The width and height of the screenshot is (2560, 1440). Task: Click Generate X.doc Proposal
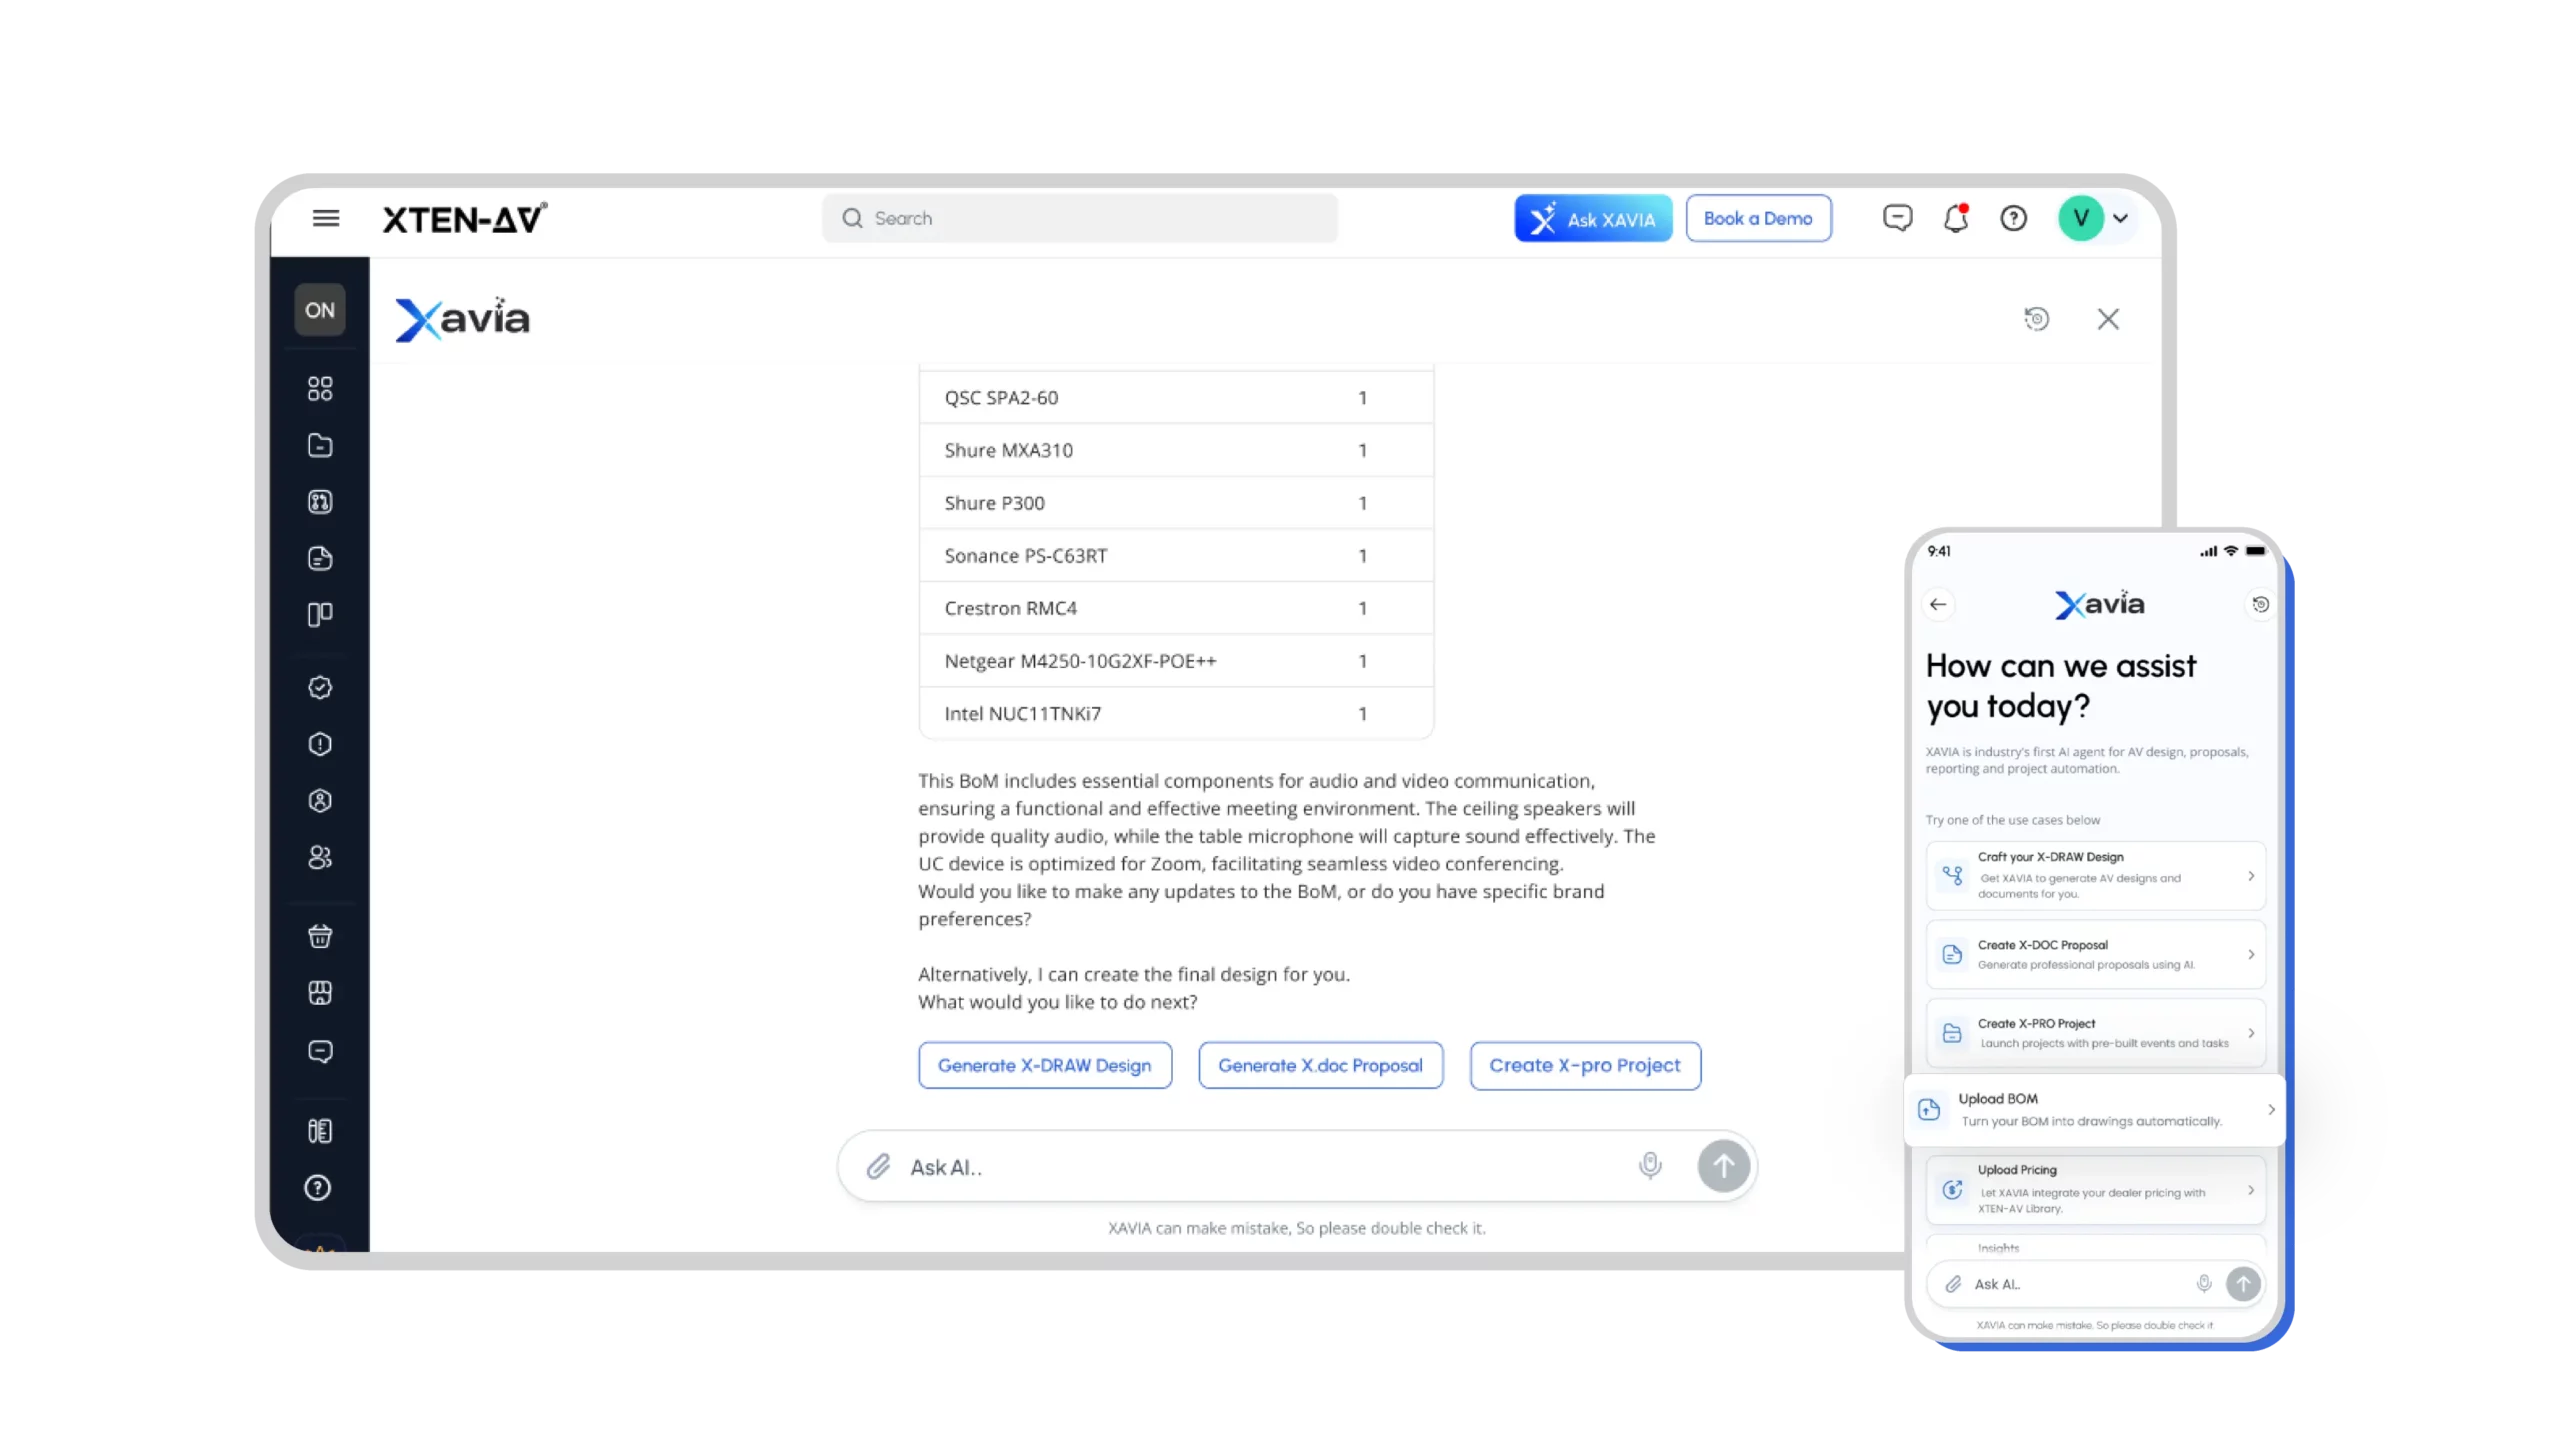point(1320,1065)
